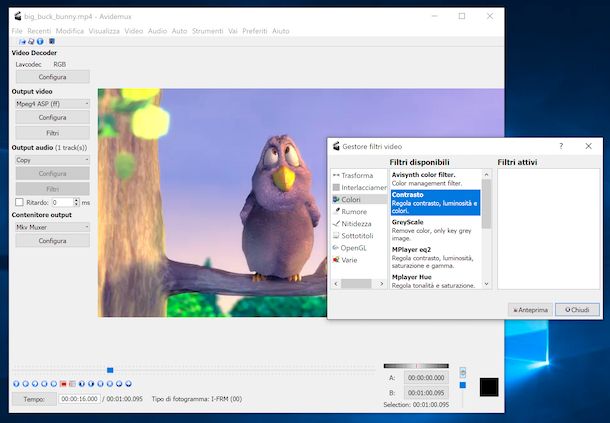Click the Open video toolbar icon
This screenshot has height=423, width=610.
22,41
